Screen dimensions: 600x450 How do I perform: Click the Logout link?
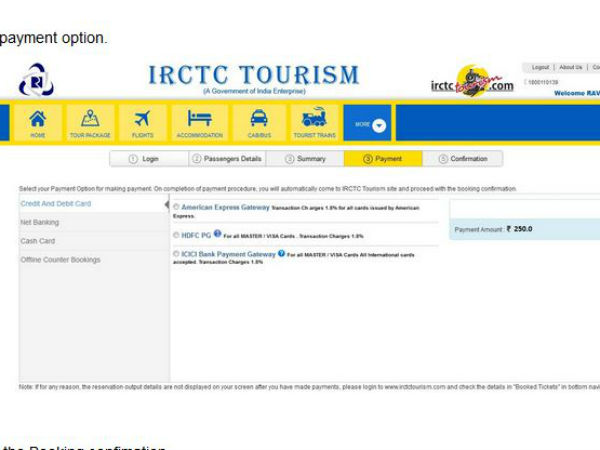pos(540,67)
